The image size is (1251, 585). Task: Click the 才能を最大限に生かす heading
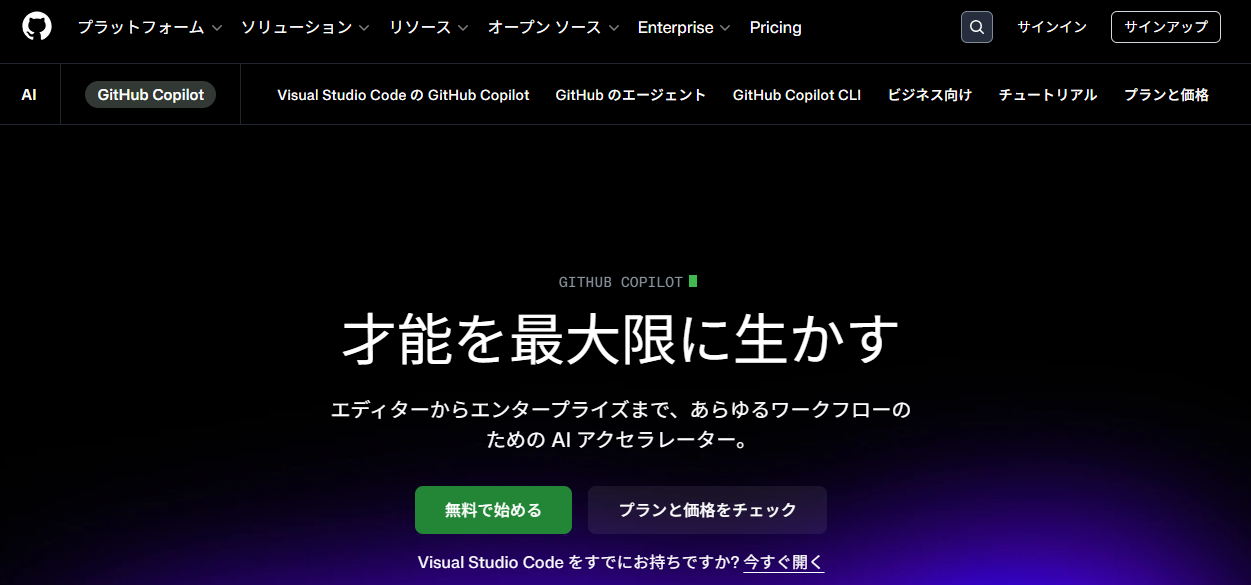621,339
